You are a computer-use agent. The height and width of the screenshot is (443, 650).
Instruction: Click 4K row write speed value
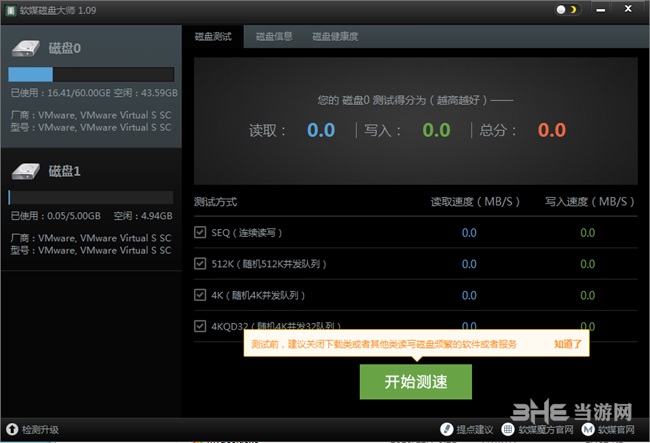coord(587,295)
